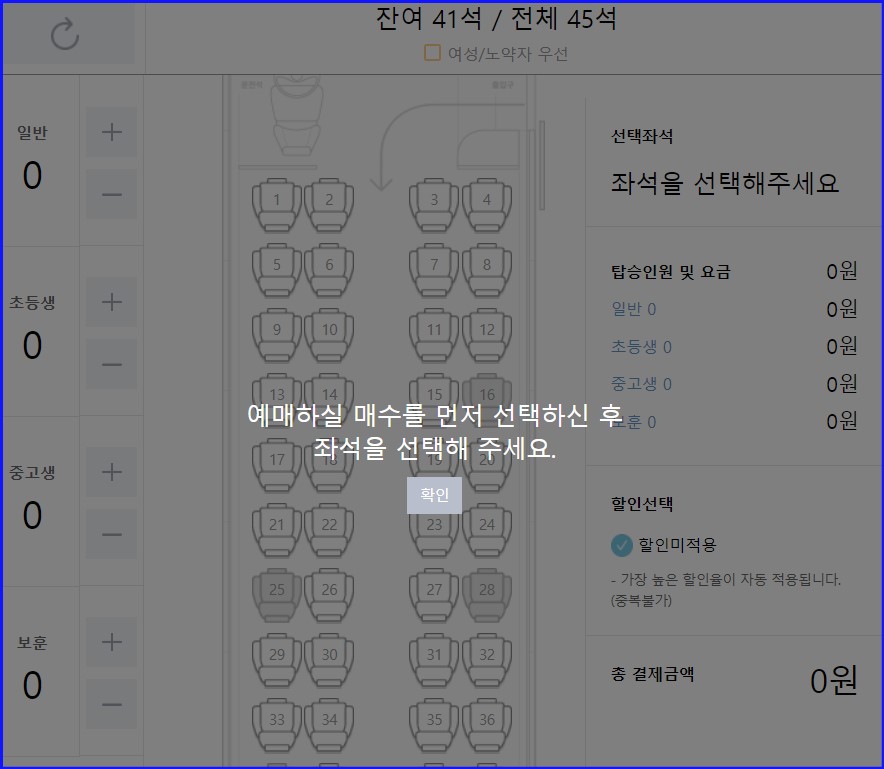The width and height of the screenshot is (884, 769).
Task: Increase the 보훈 passenger count
Action: (111, 641)
